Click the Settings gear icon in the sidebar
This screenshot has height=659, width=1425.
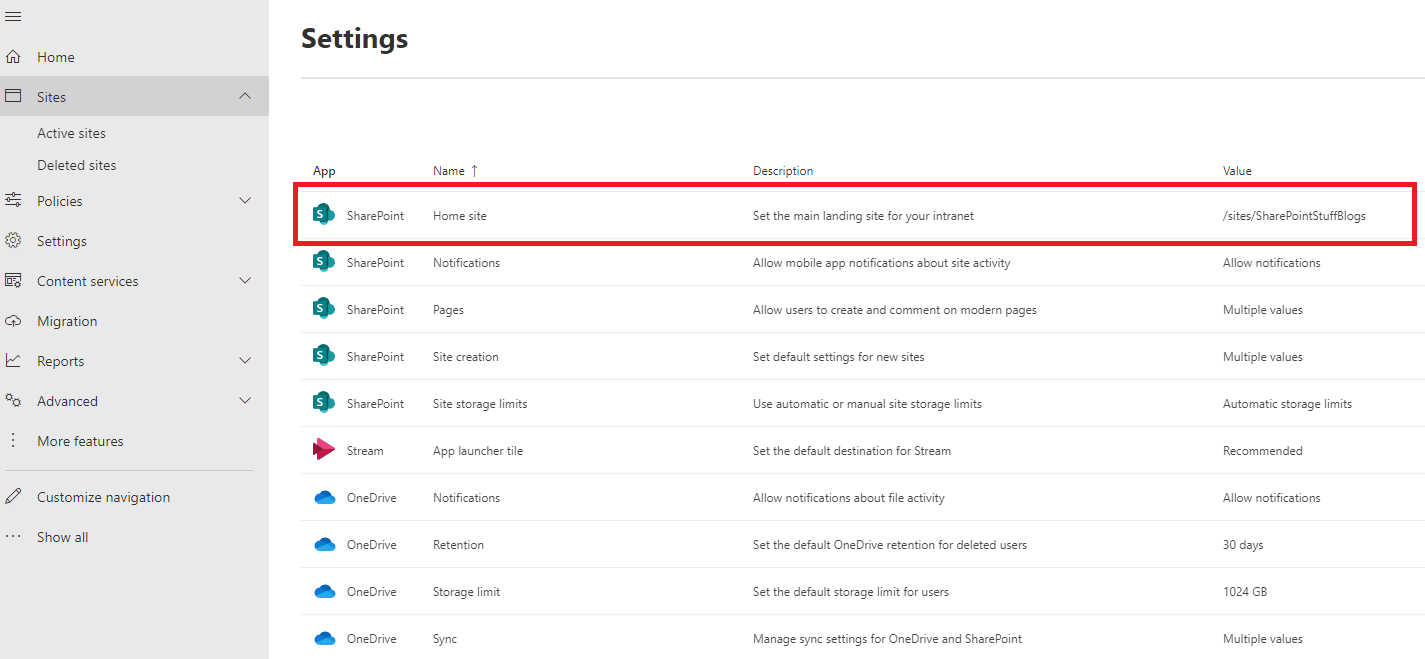click(x=14, y=240)
